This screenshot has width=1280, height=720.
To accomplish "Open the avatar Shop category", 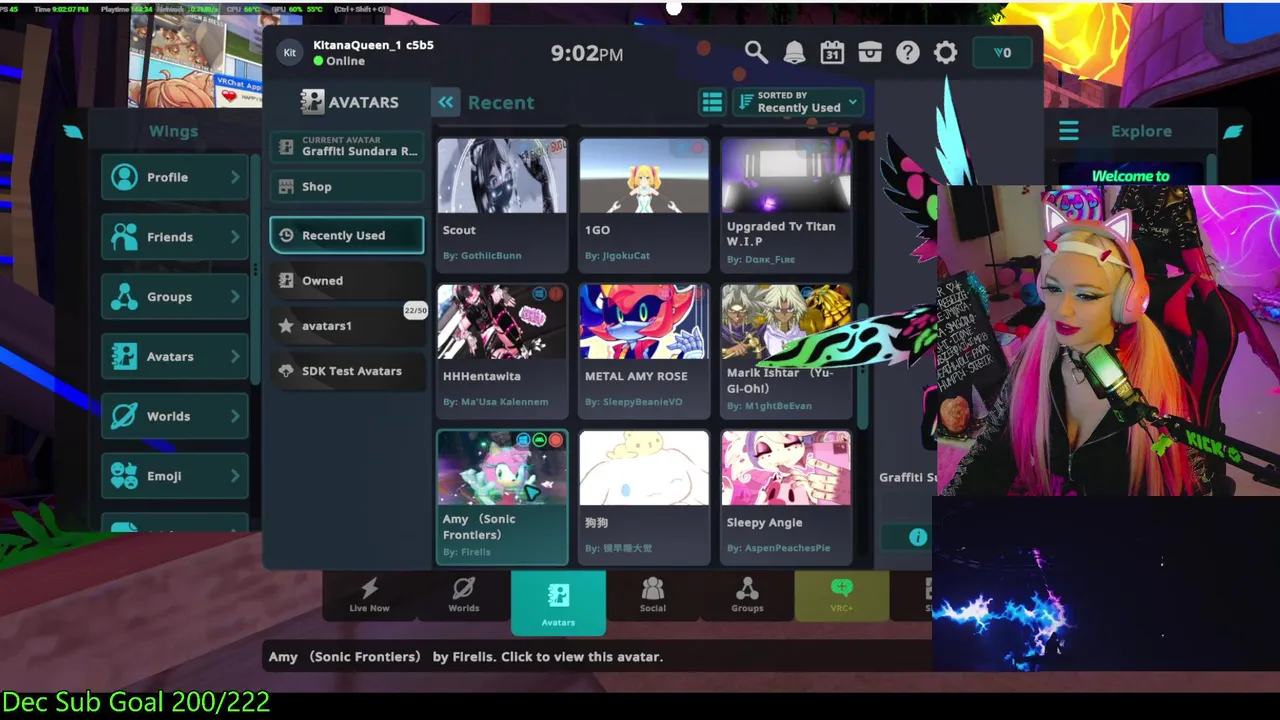I will click(347, 187).
